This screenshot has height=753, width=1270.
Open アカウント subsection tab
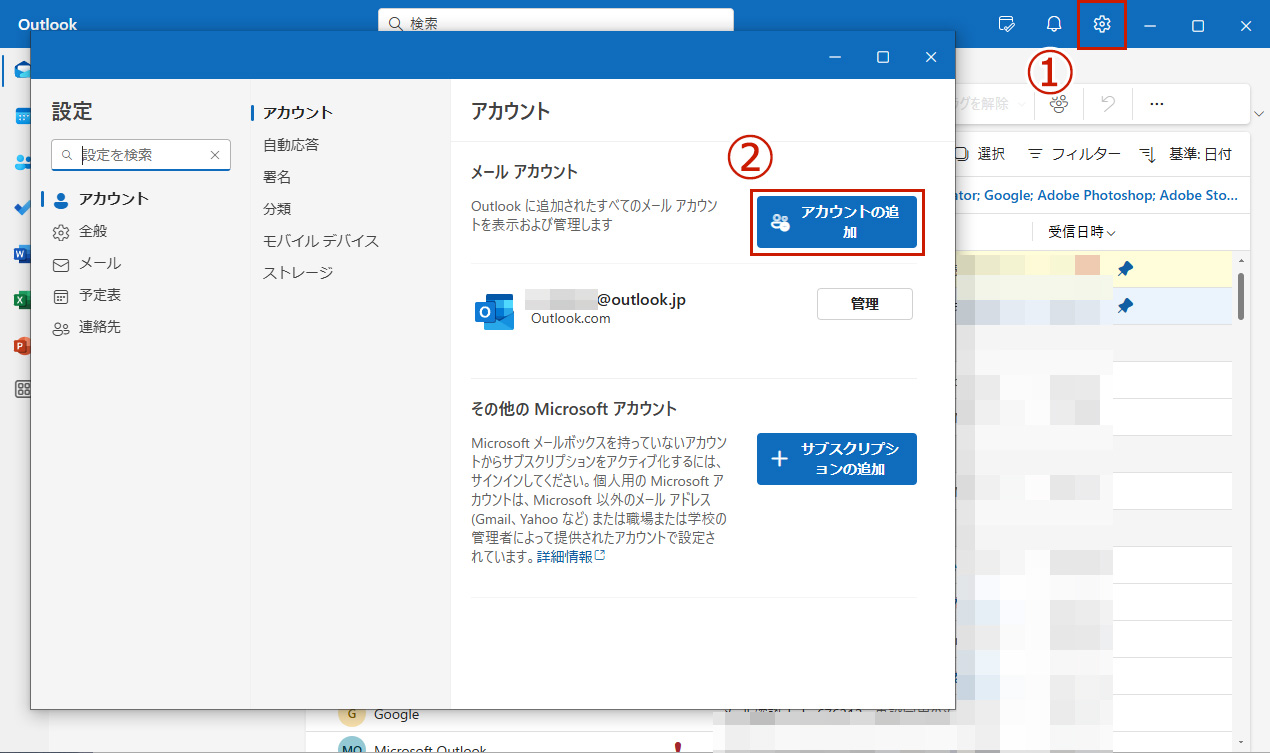(x=298, y=113)
